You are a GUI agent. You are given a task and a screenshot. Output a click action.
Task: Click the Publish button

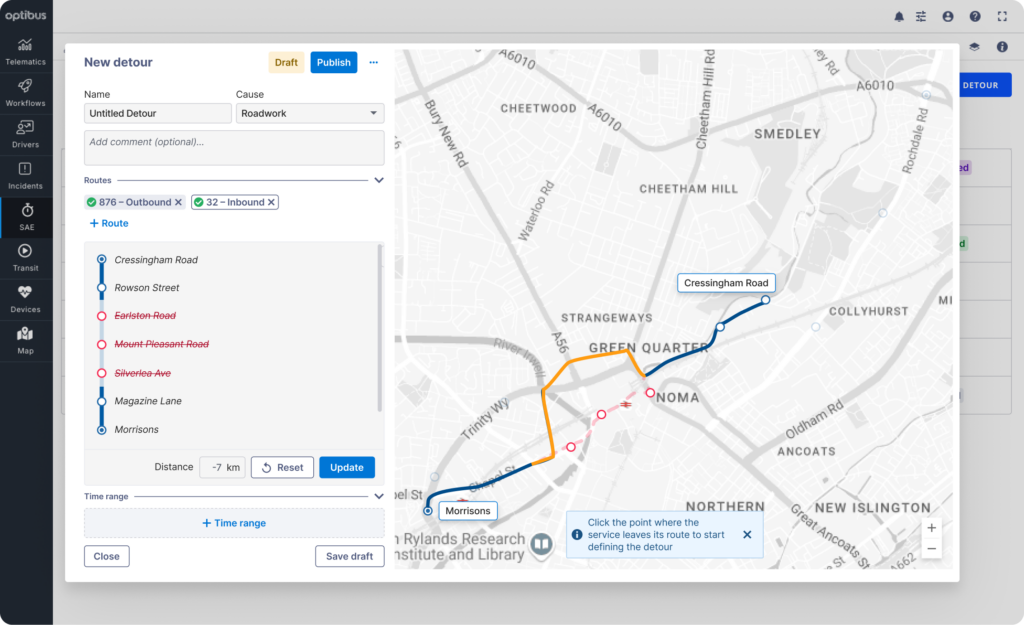tap(334, 63)
